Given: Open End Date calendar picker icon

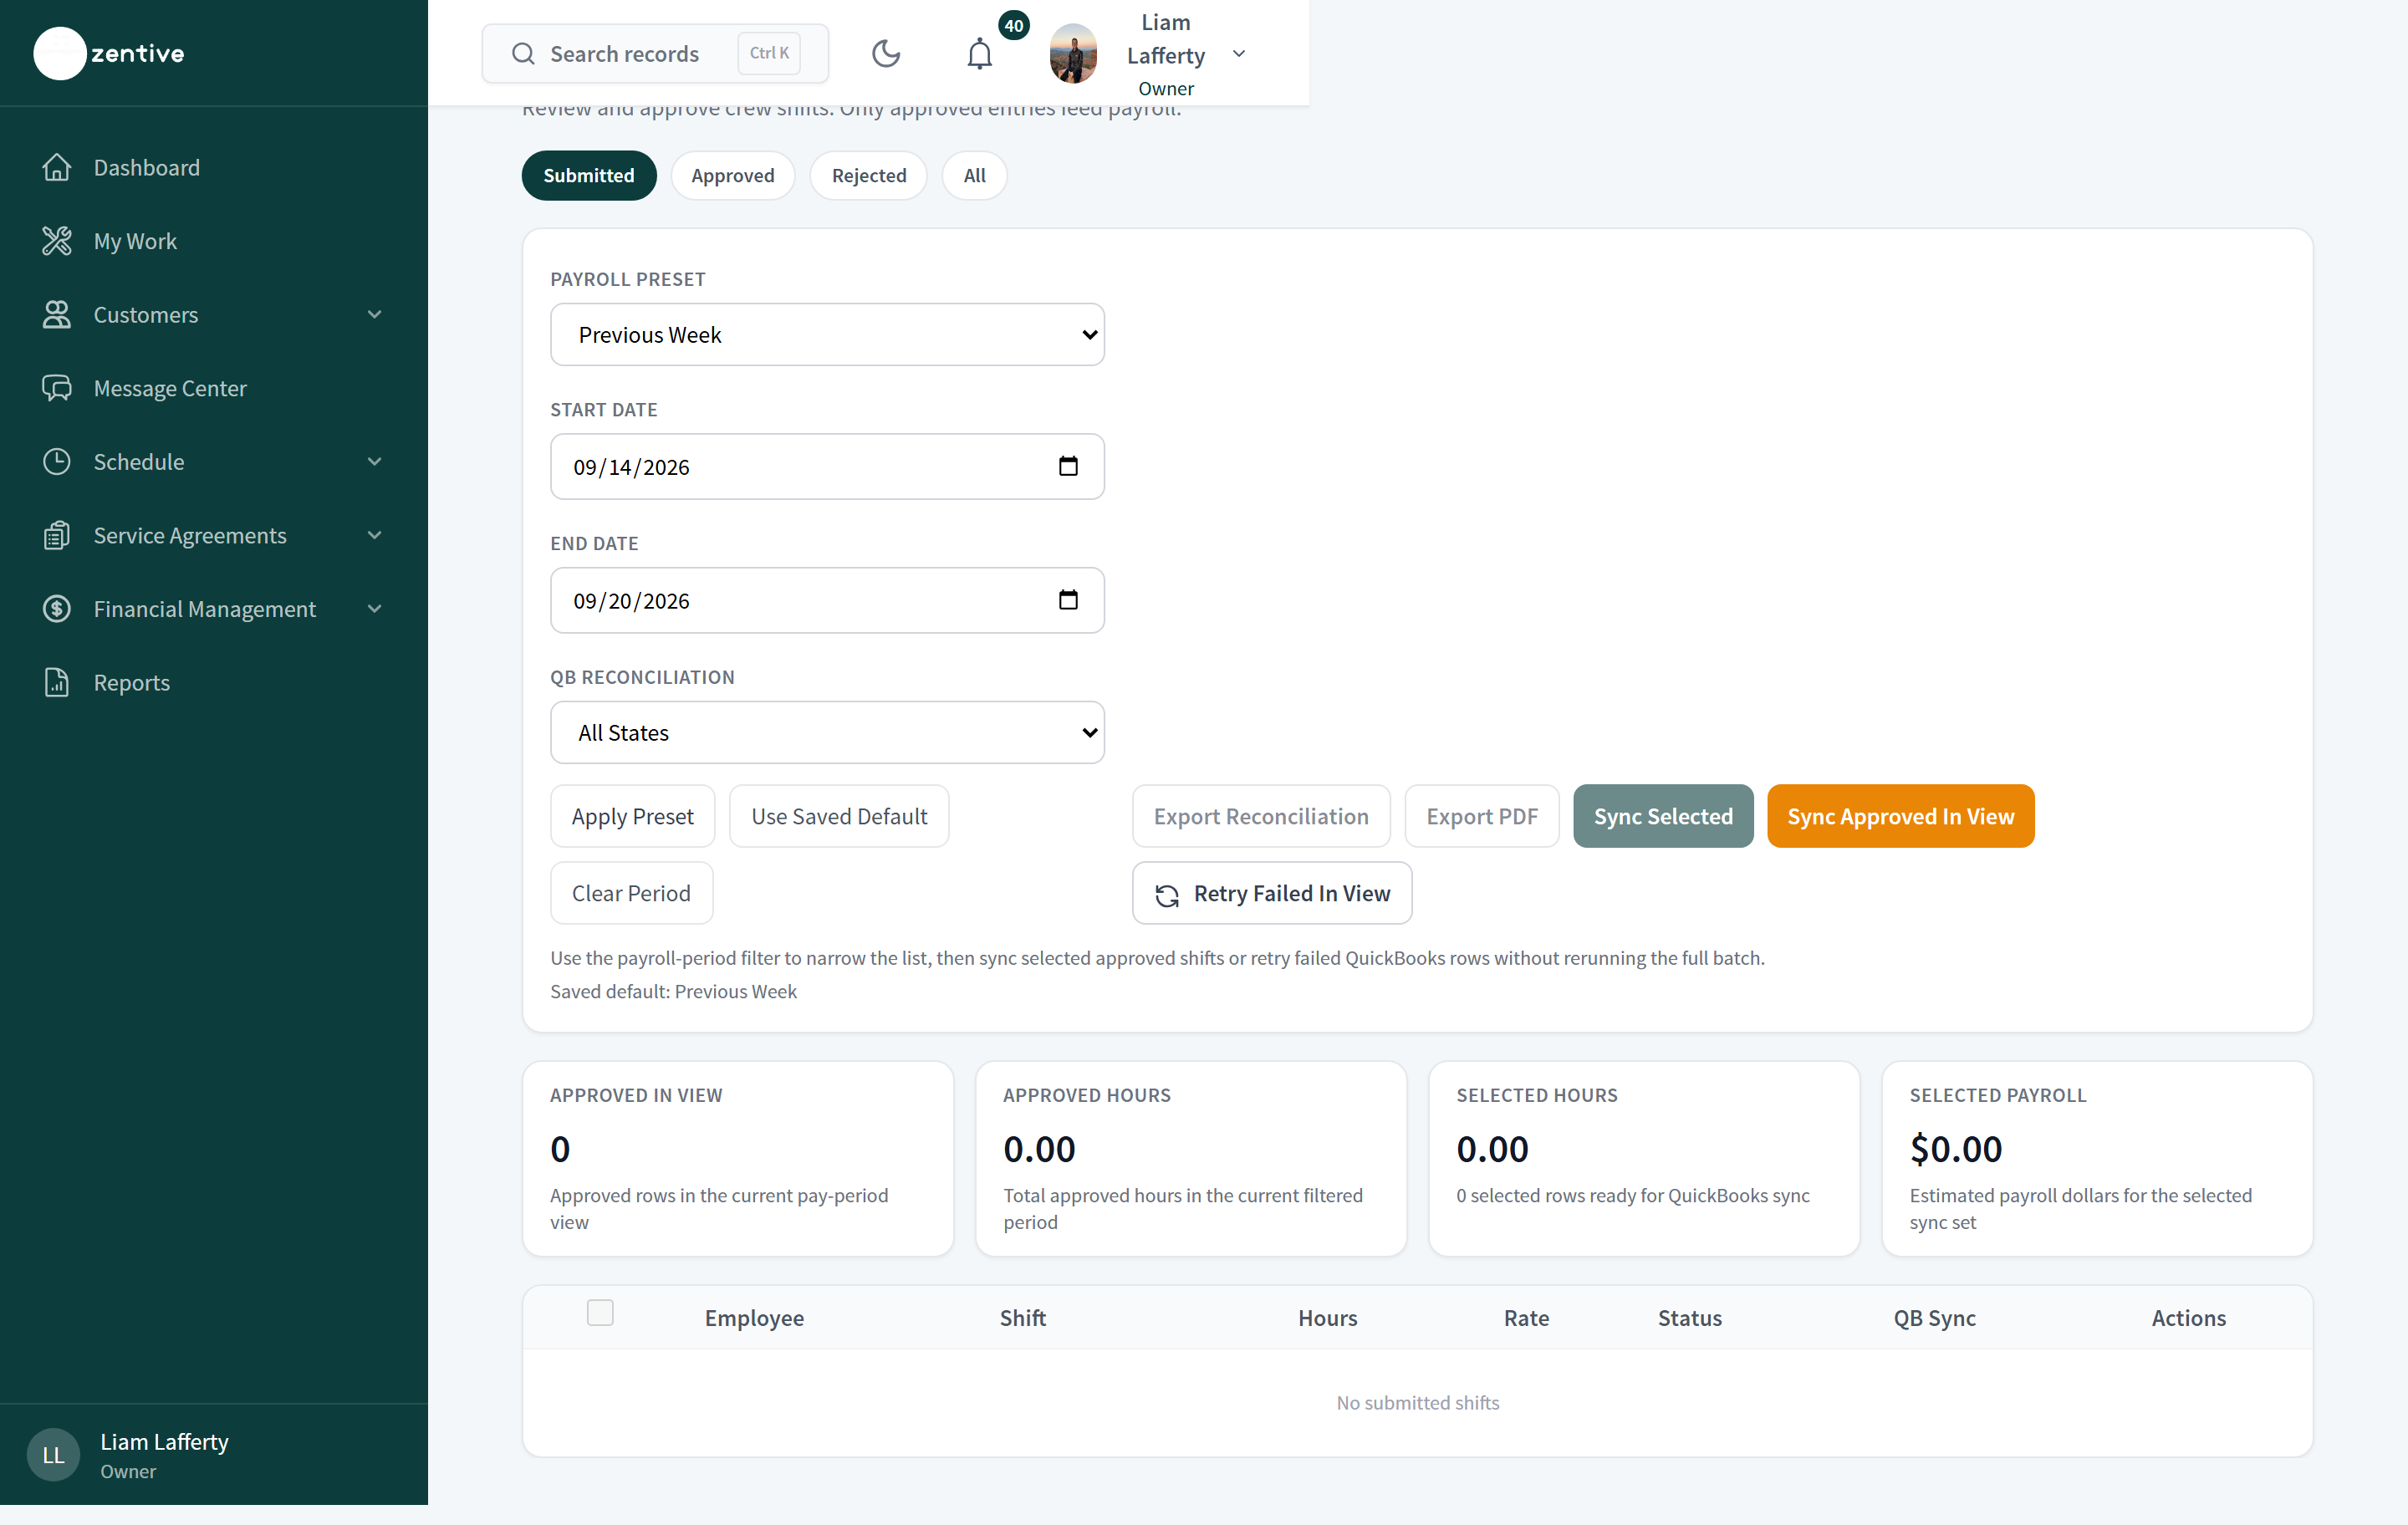Looking at the screenshot, I should 1068,600.
